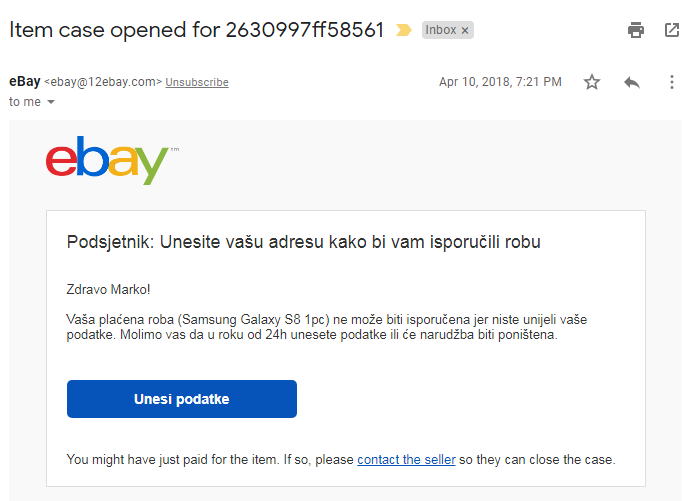Toggle the yellow importance marker
Image resolution: width=698 pixels, height=501 pixels.
(404, 30)
